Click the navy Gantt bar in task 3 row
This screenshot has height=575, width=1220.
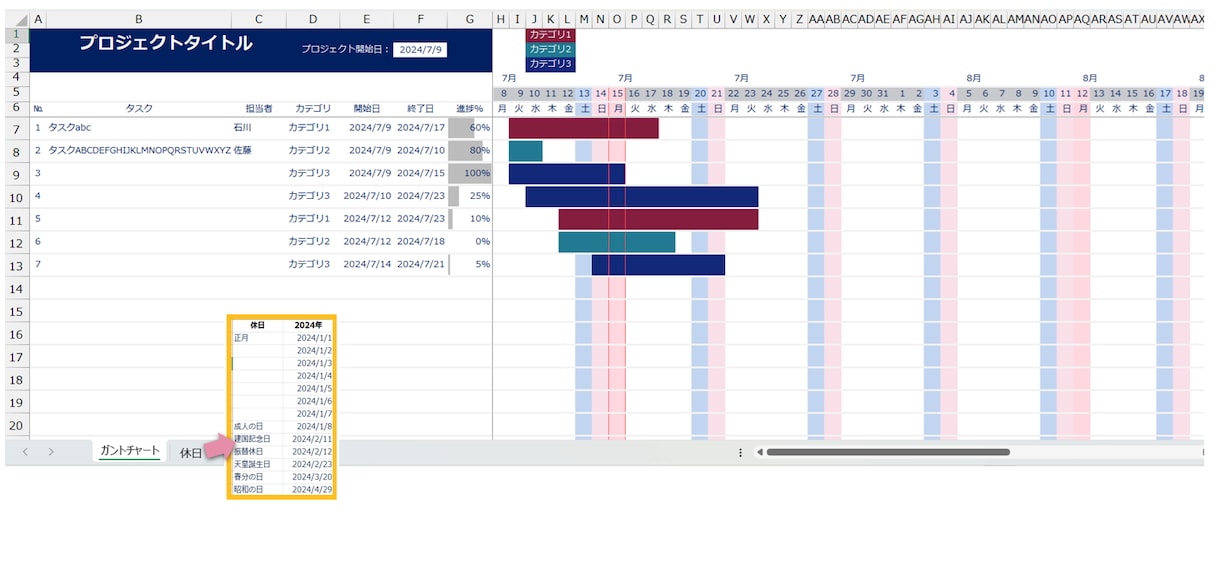click(x=567, y=174)
